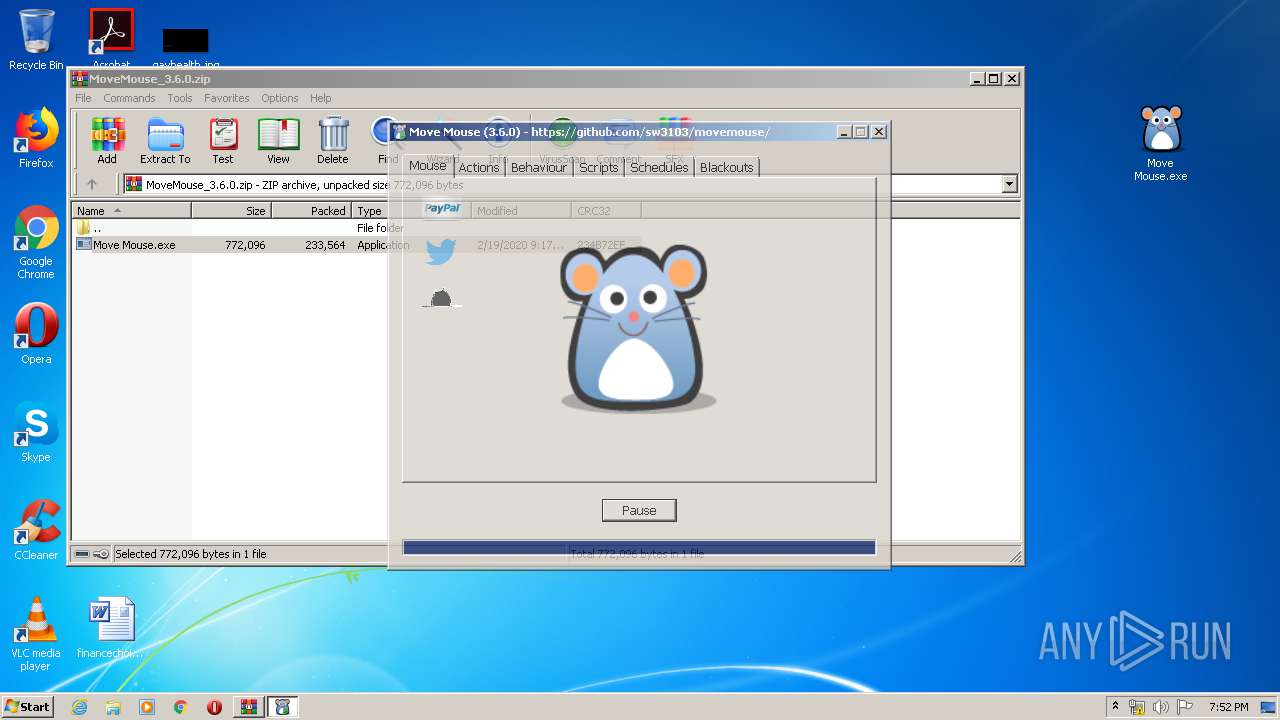Open Skype desktop shortcut
This screenshot has height=720, width=1280.
[x=36, y=432]
